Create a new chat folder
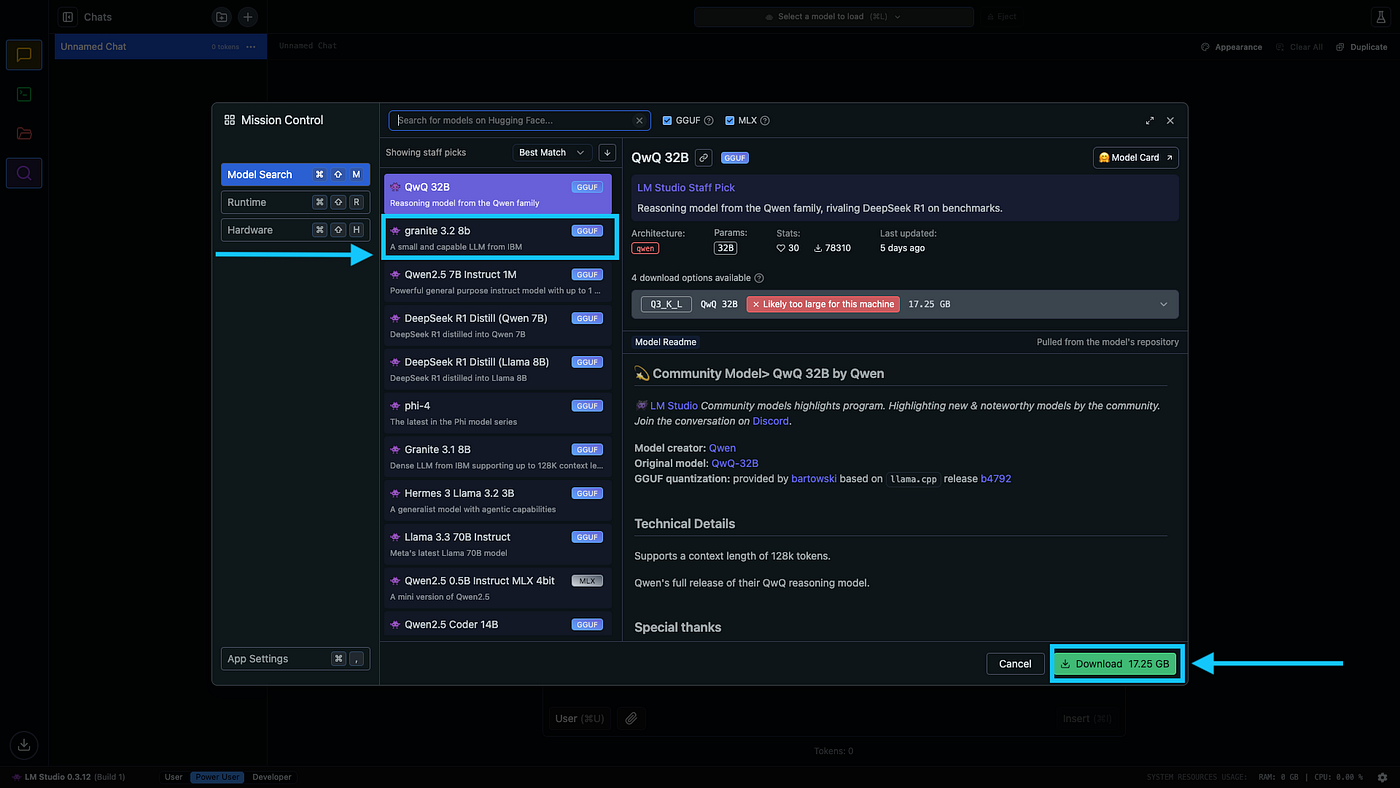 tap(221, 17)
